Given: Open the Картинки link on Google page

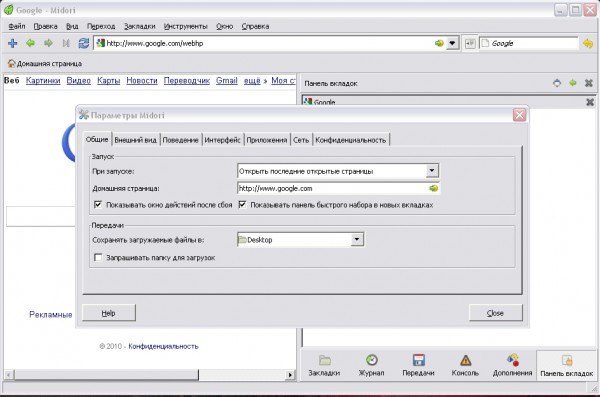Looking at the screenshot, I should tap(43, 81).
